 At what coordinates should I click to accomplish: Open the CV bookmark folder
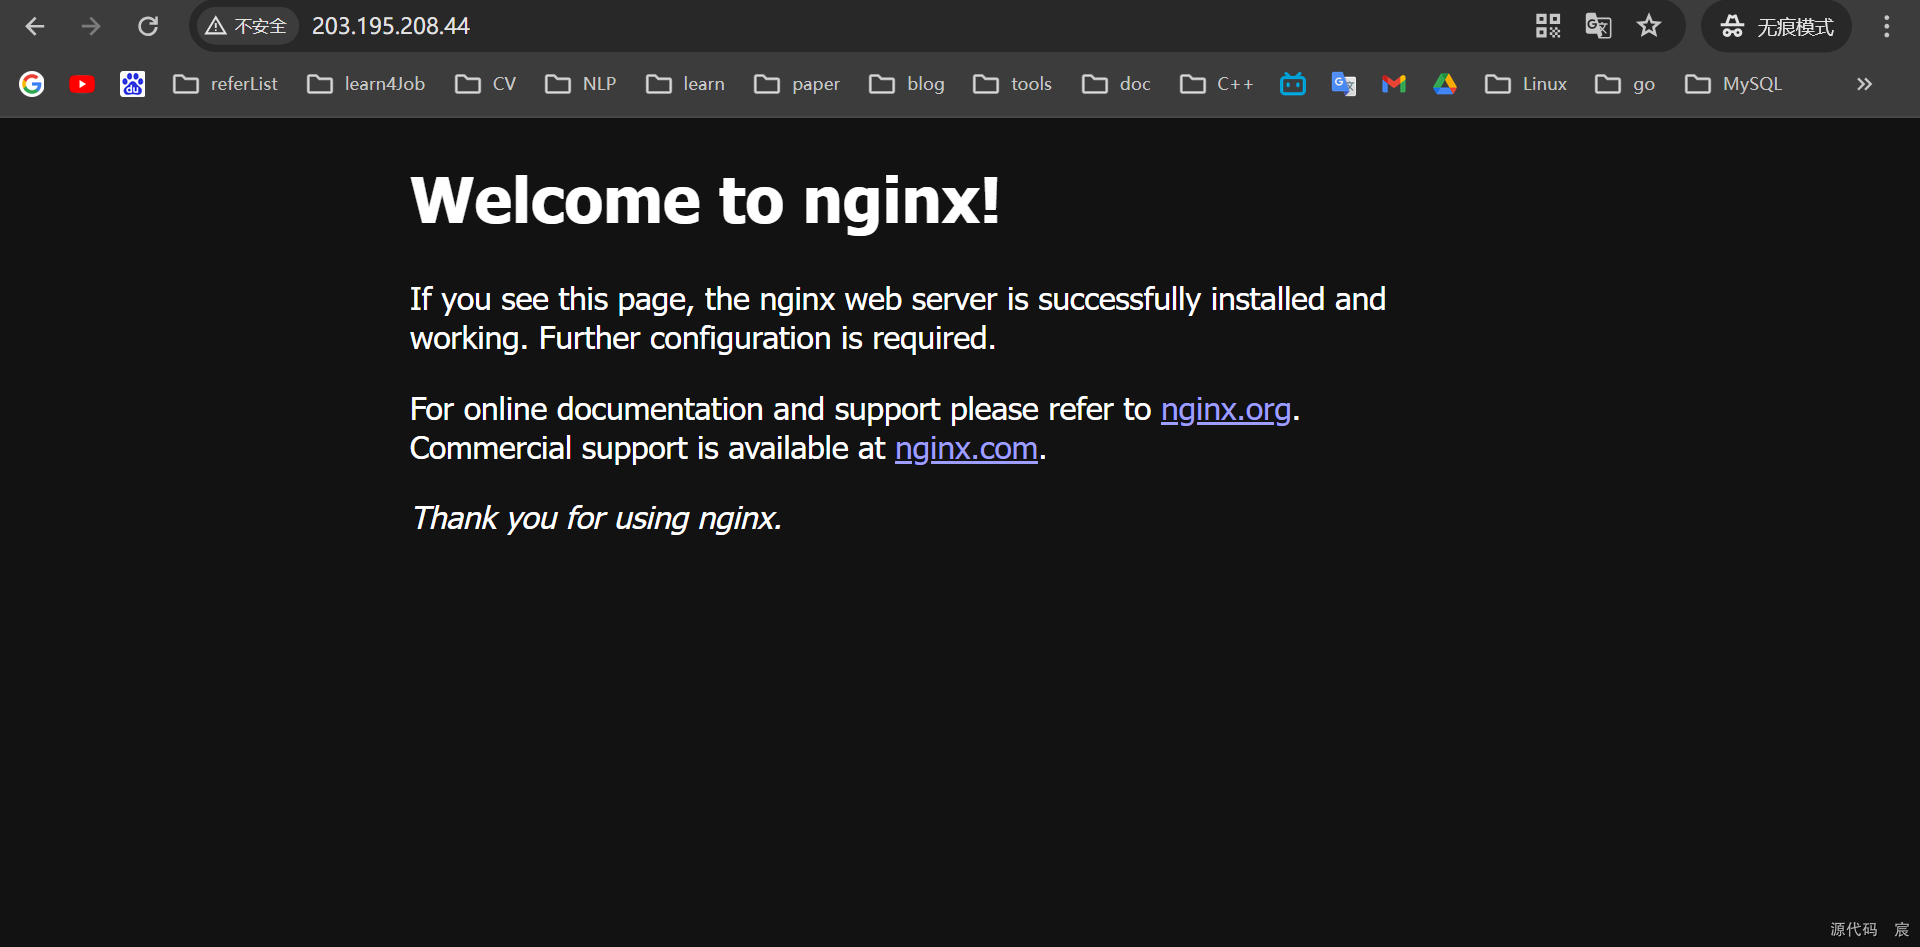(486, 84)
